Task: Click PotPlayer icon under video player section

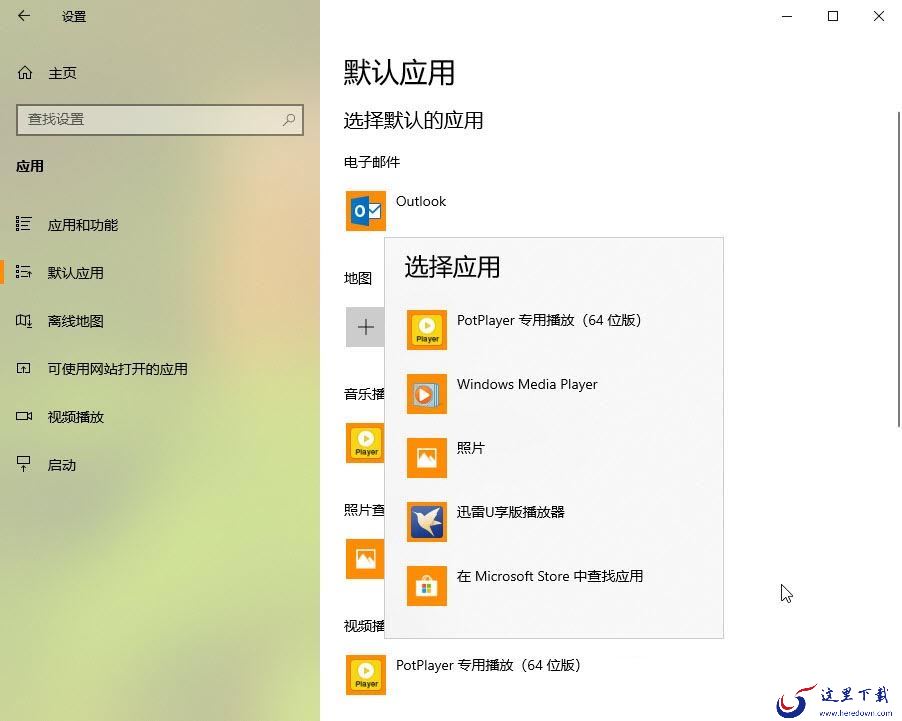Action: click(366, 675)
